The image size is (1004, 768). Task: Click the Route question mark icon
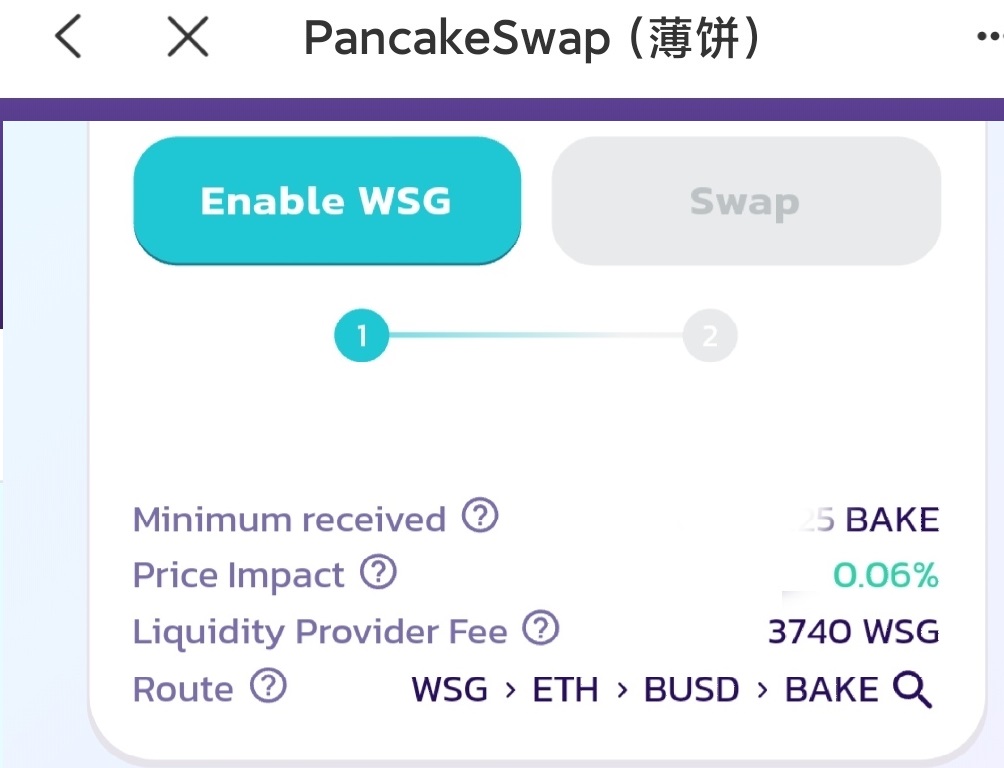click(268, 686)
